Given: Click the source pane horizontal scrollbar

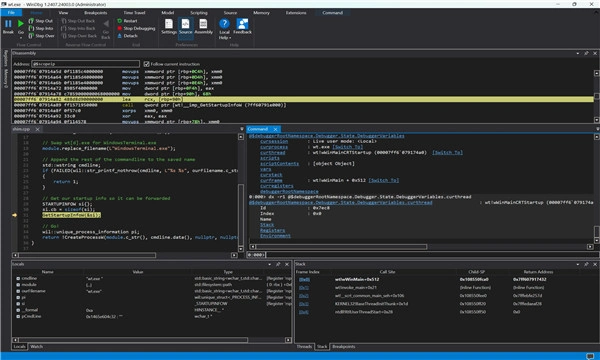Looking at the screenshot, I should (87, 255).
